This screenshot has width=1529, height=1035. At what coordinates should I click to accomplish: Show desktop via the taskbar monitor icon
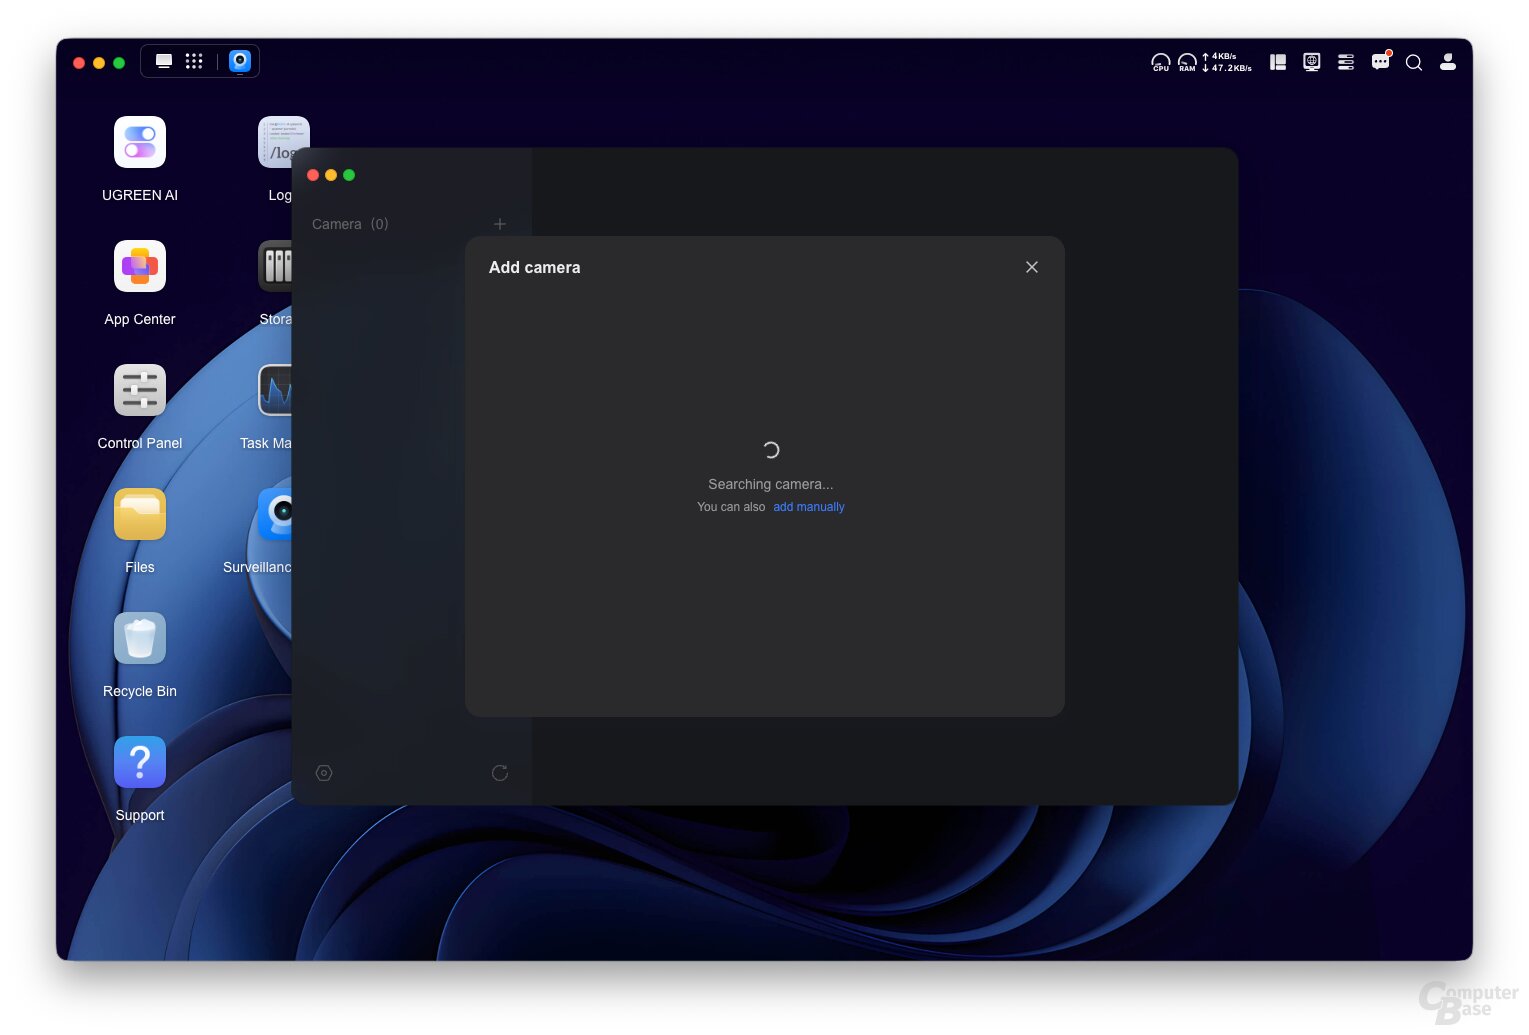tap(164, 61)
